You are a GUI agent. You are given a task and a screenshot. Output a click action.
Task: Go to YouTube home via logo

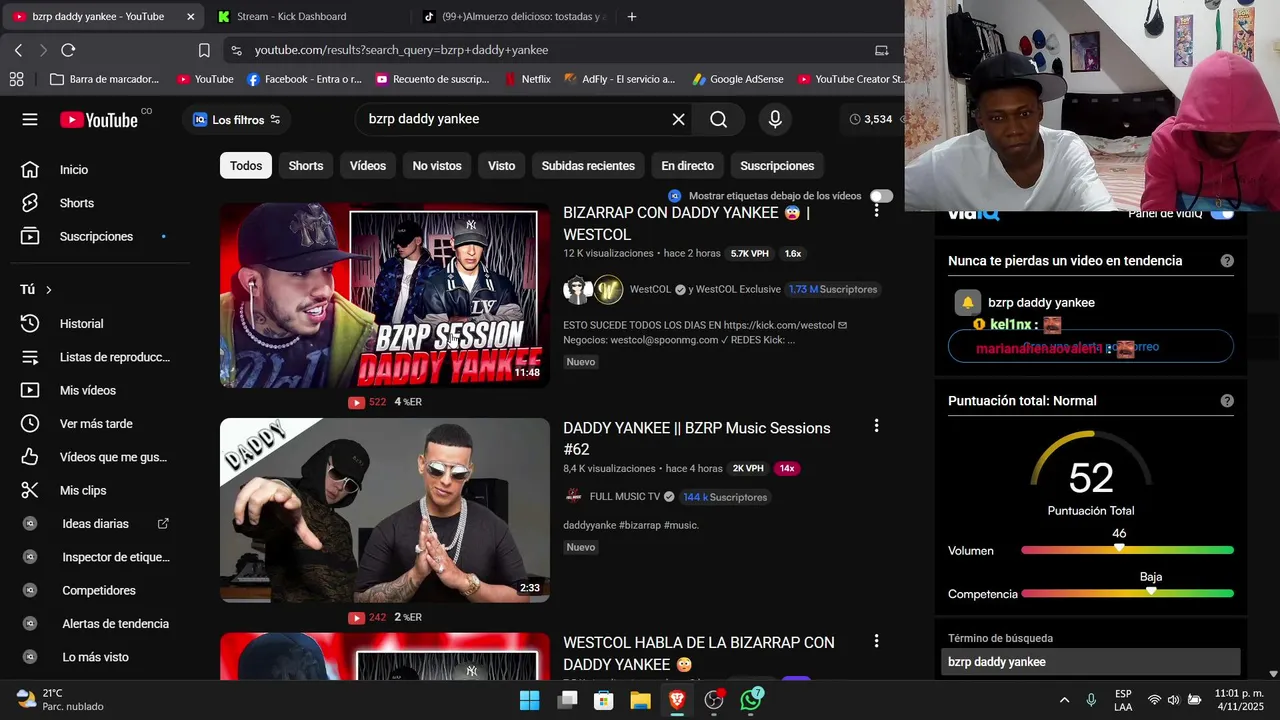pos(99,120)
